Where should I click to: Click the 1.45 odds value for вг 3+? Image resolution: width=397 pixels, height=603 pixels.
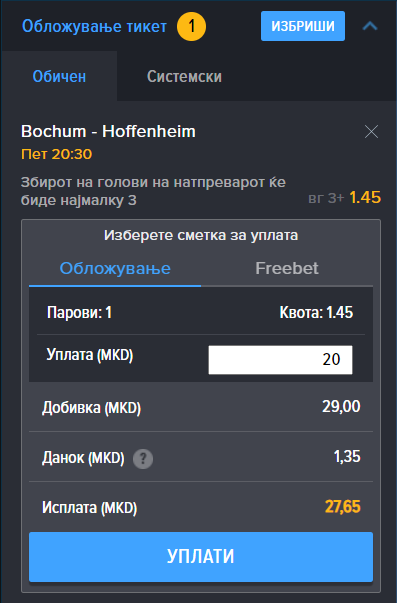point(365,198)
